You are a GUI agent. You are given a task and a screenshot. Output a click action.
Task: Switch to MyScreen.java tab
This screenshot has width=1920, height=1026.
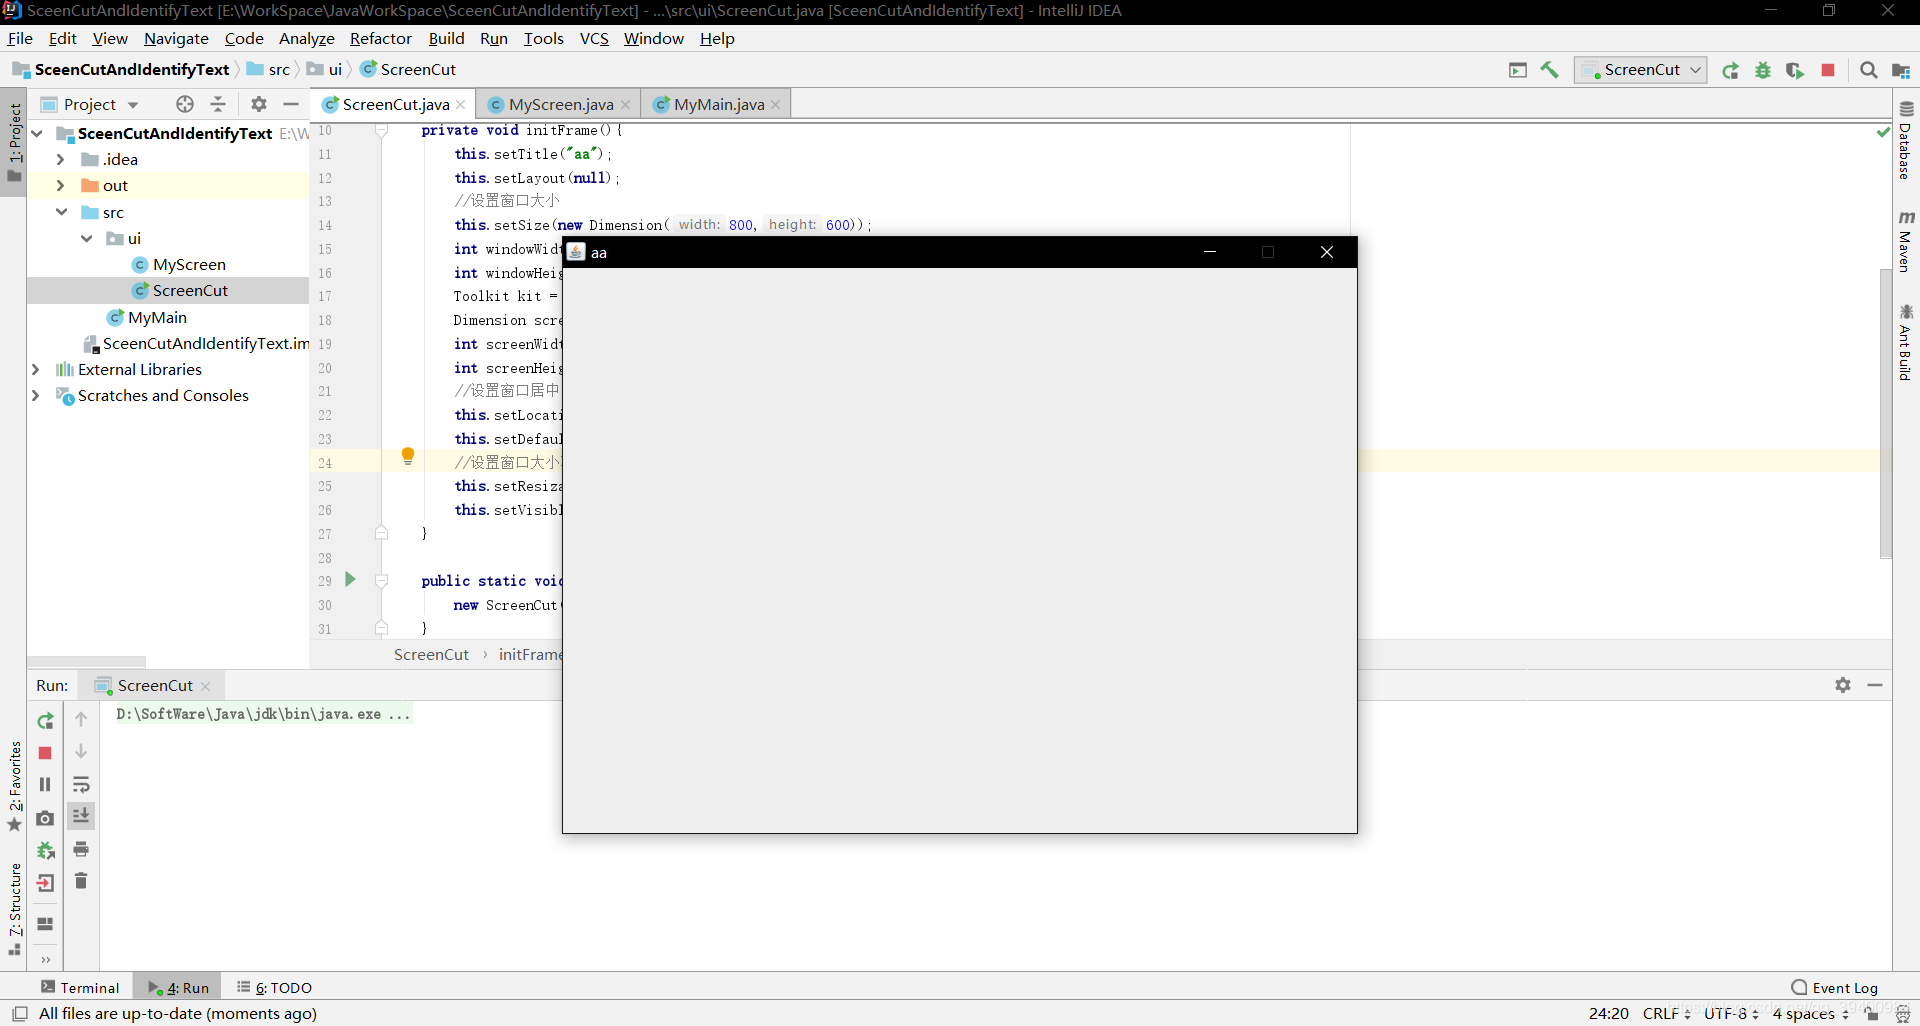[x=560, y=104]
